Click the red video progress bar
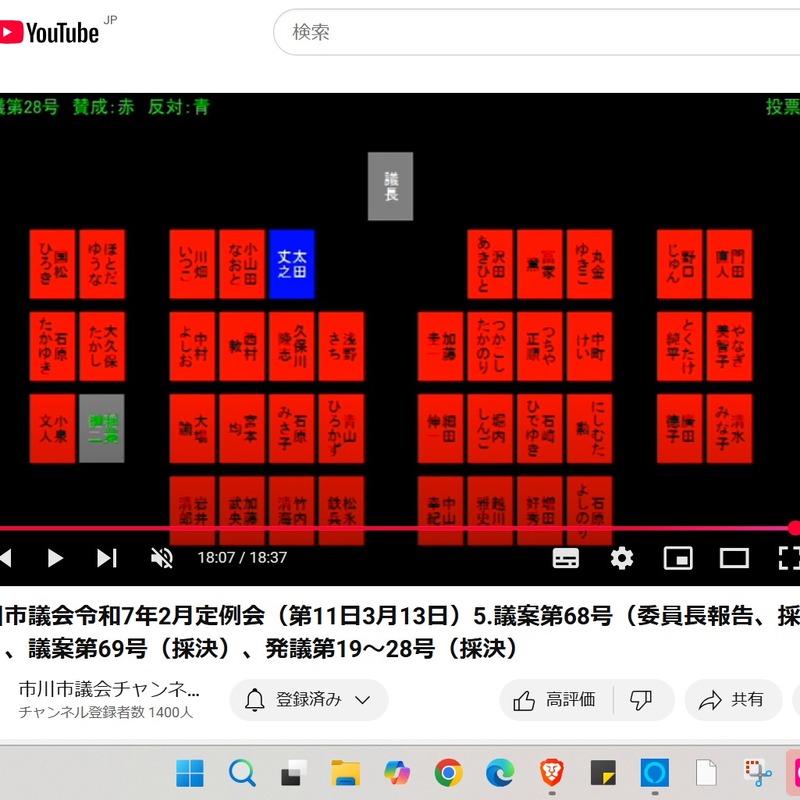Image resolution: width=800 pixels, height=800 pixels. click(x=400, y=528)
